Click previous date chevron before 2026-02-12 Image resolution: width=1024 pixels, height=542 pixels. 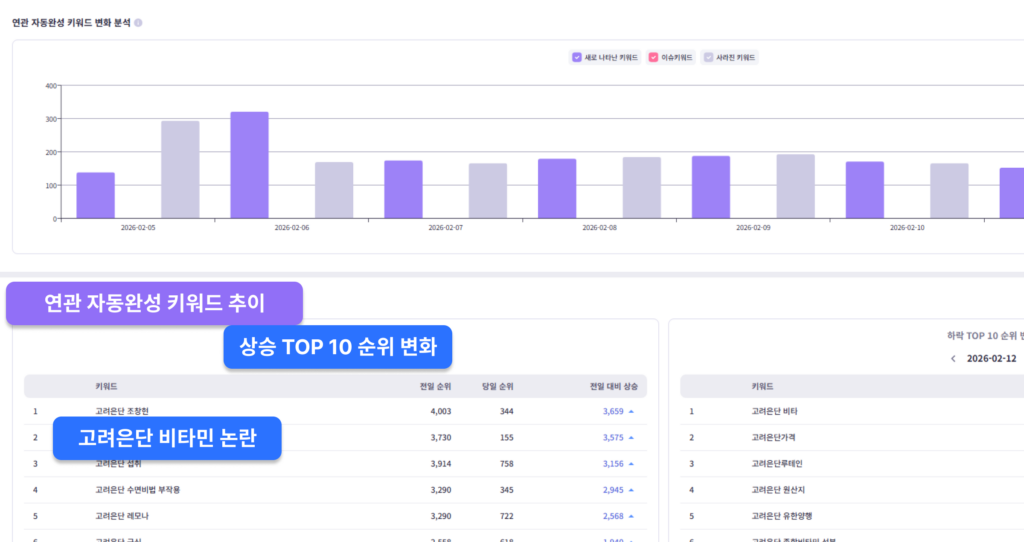(x=953, y=359)
